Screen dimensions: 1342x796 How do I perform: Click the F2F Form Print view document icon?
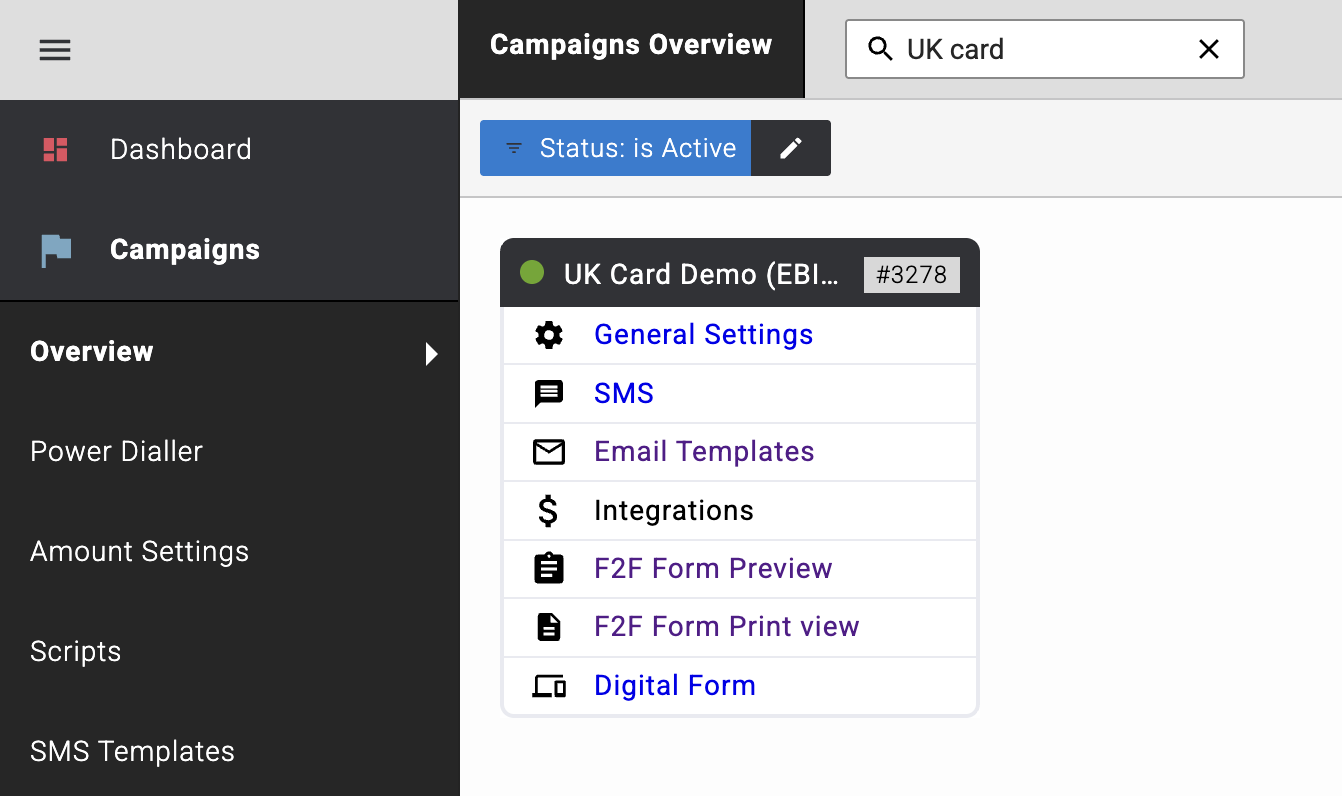(548, 626)
